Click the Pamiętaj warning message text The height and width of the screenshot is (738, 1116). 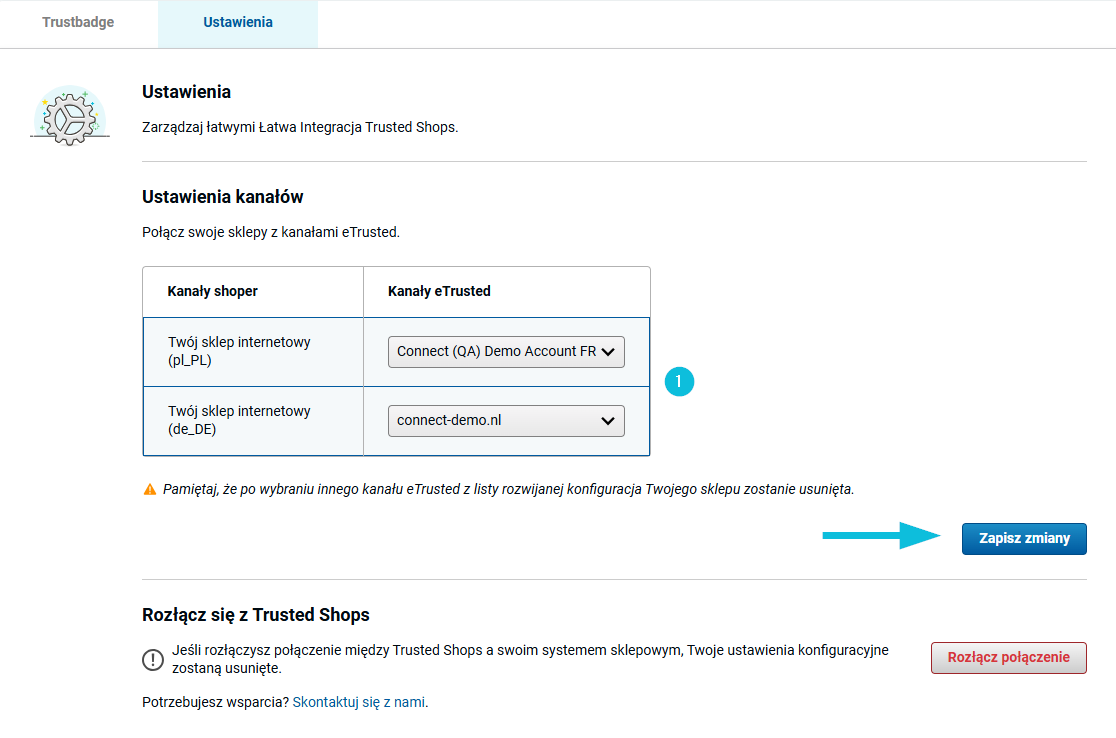[x=508, y=490]
